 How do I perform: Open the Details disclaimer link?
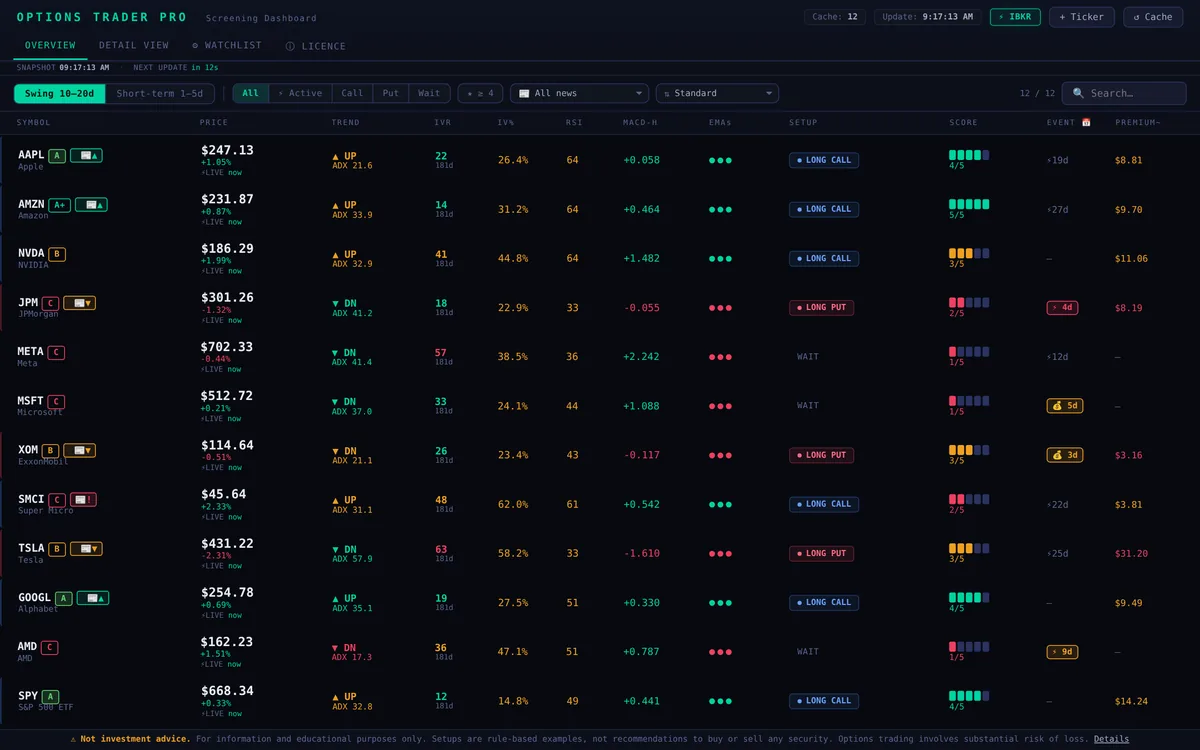tap(1111, 739)
